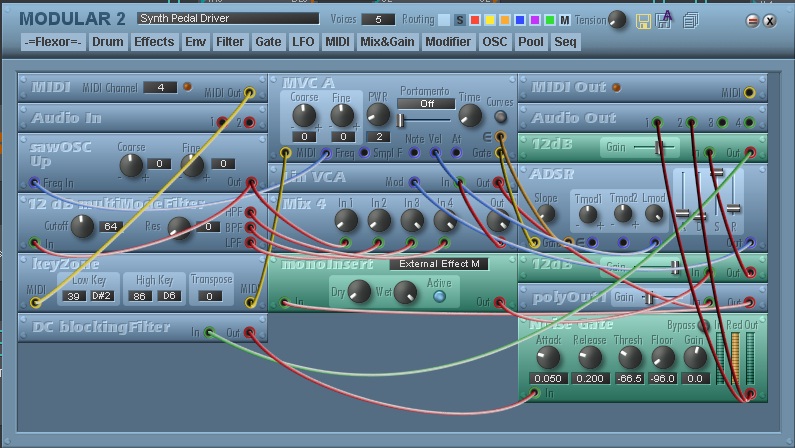Open the -=Flexor=- module menu

coord(53,42)
